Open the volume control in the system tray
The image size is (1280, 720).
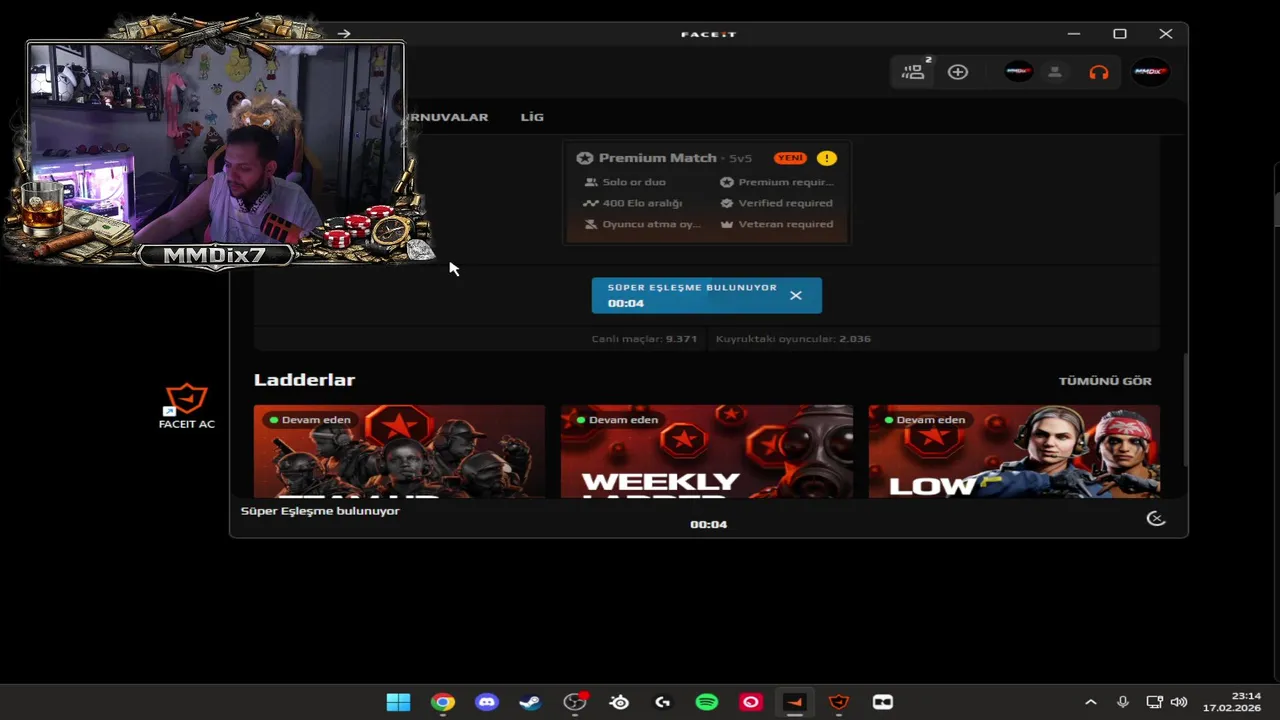click(x=1179, y=702)
